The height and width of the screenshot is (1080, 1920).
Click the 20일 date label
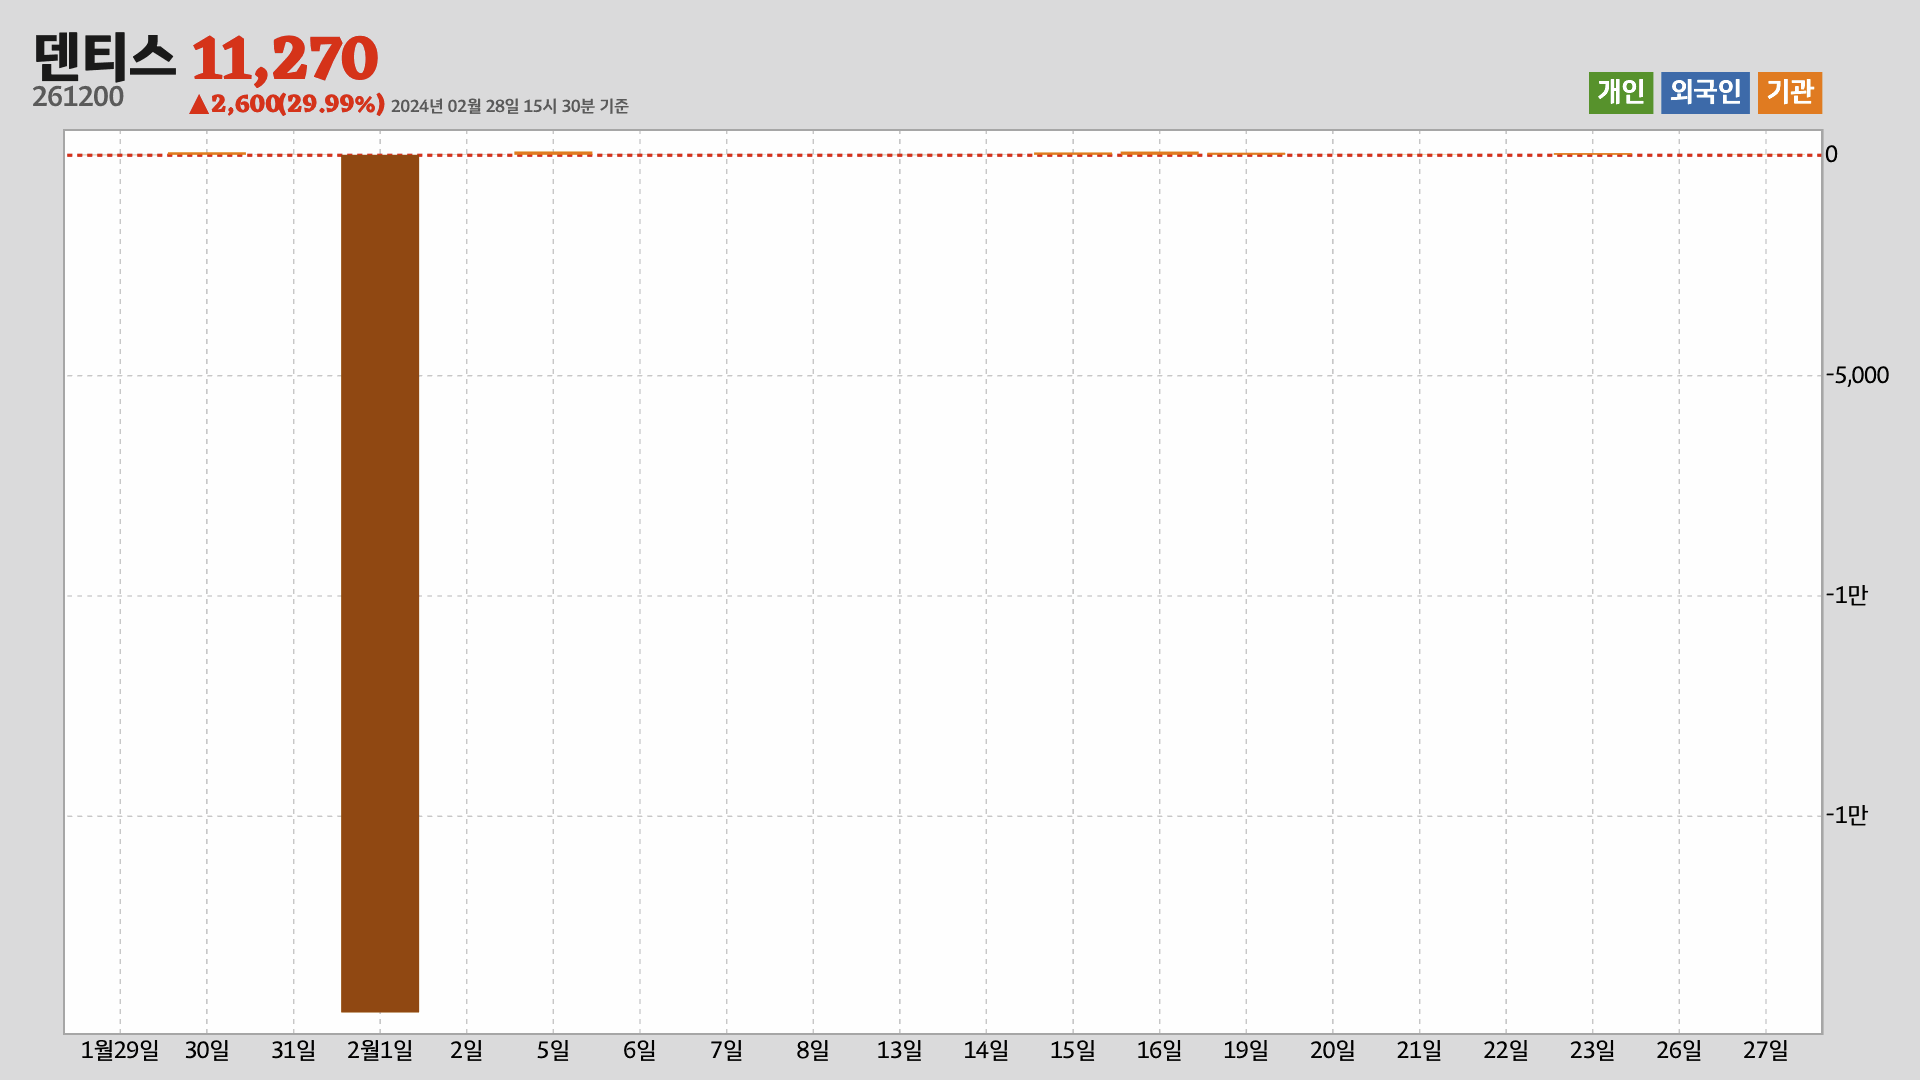(x=1333, y=1050)
